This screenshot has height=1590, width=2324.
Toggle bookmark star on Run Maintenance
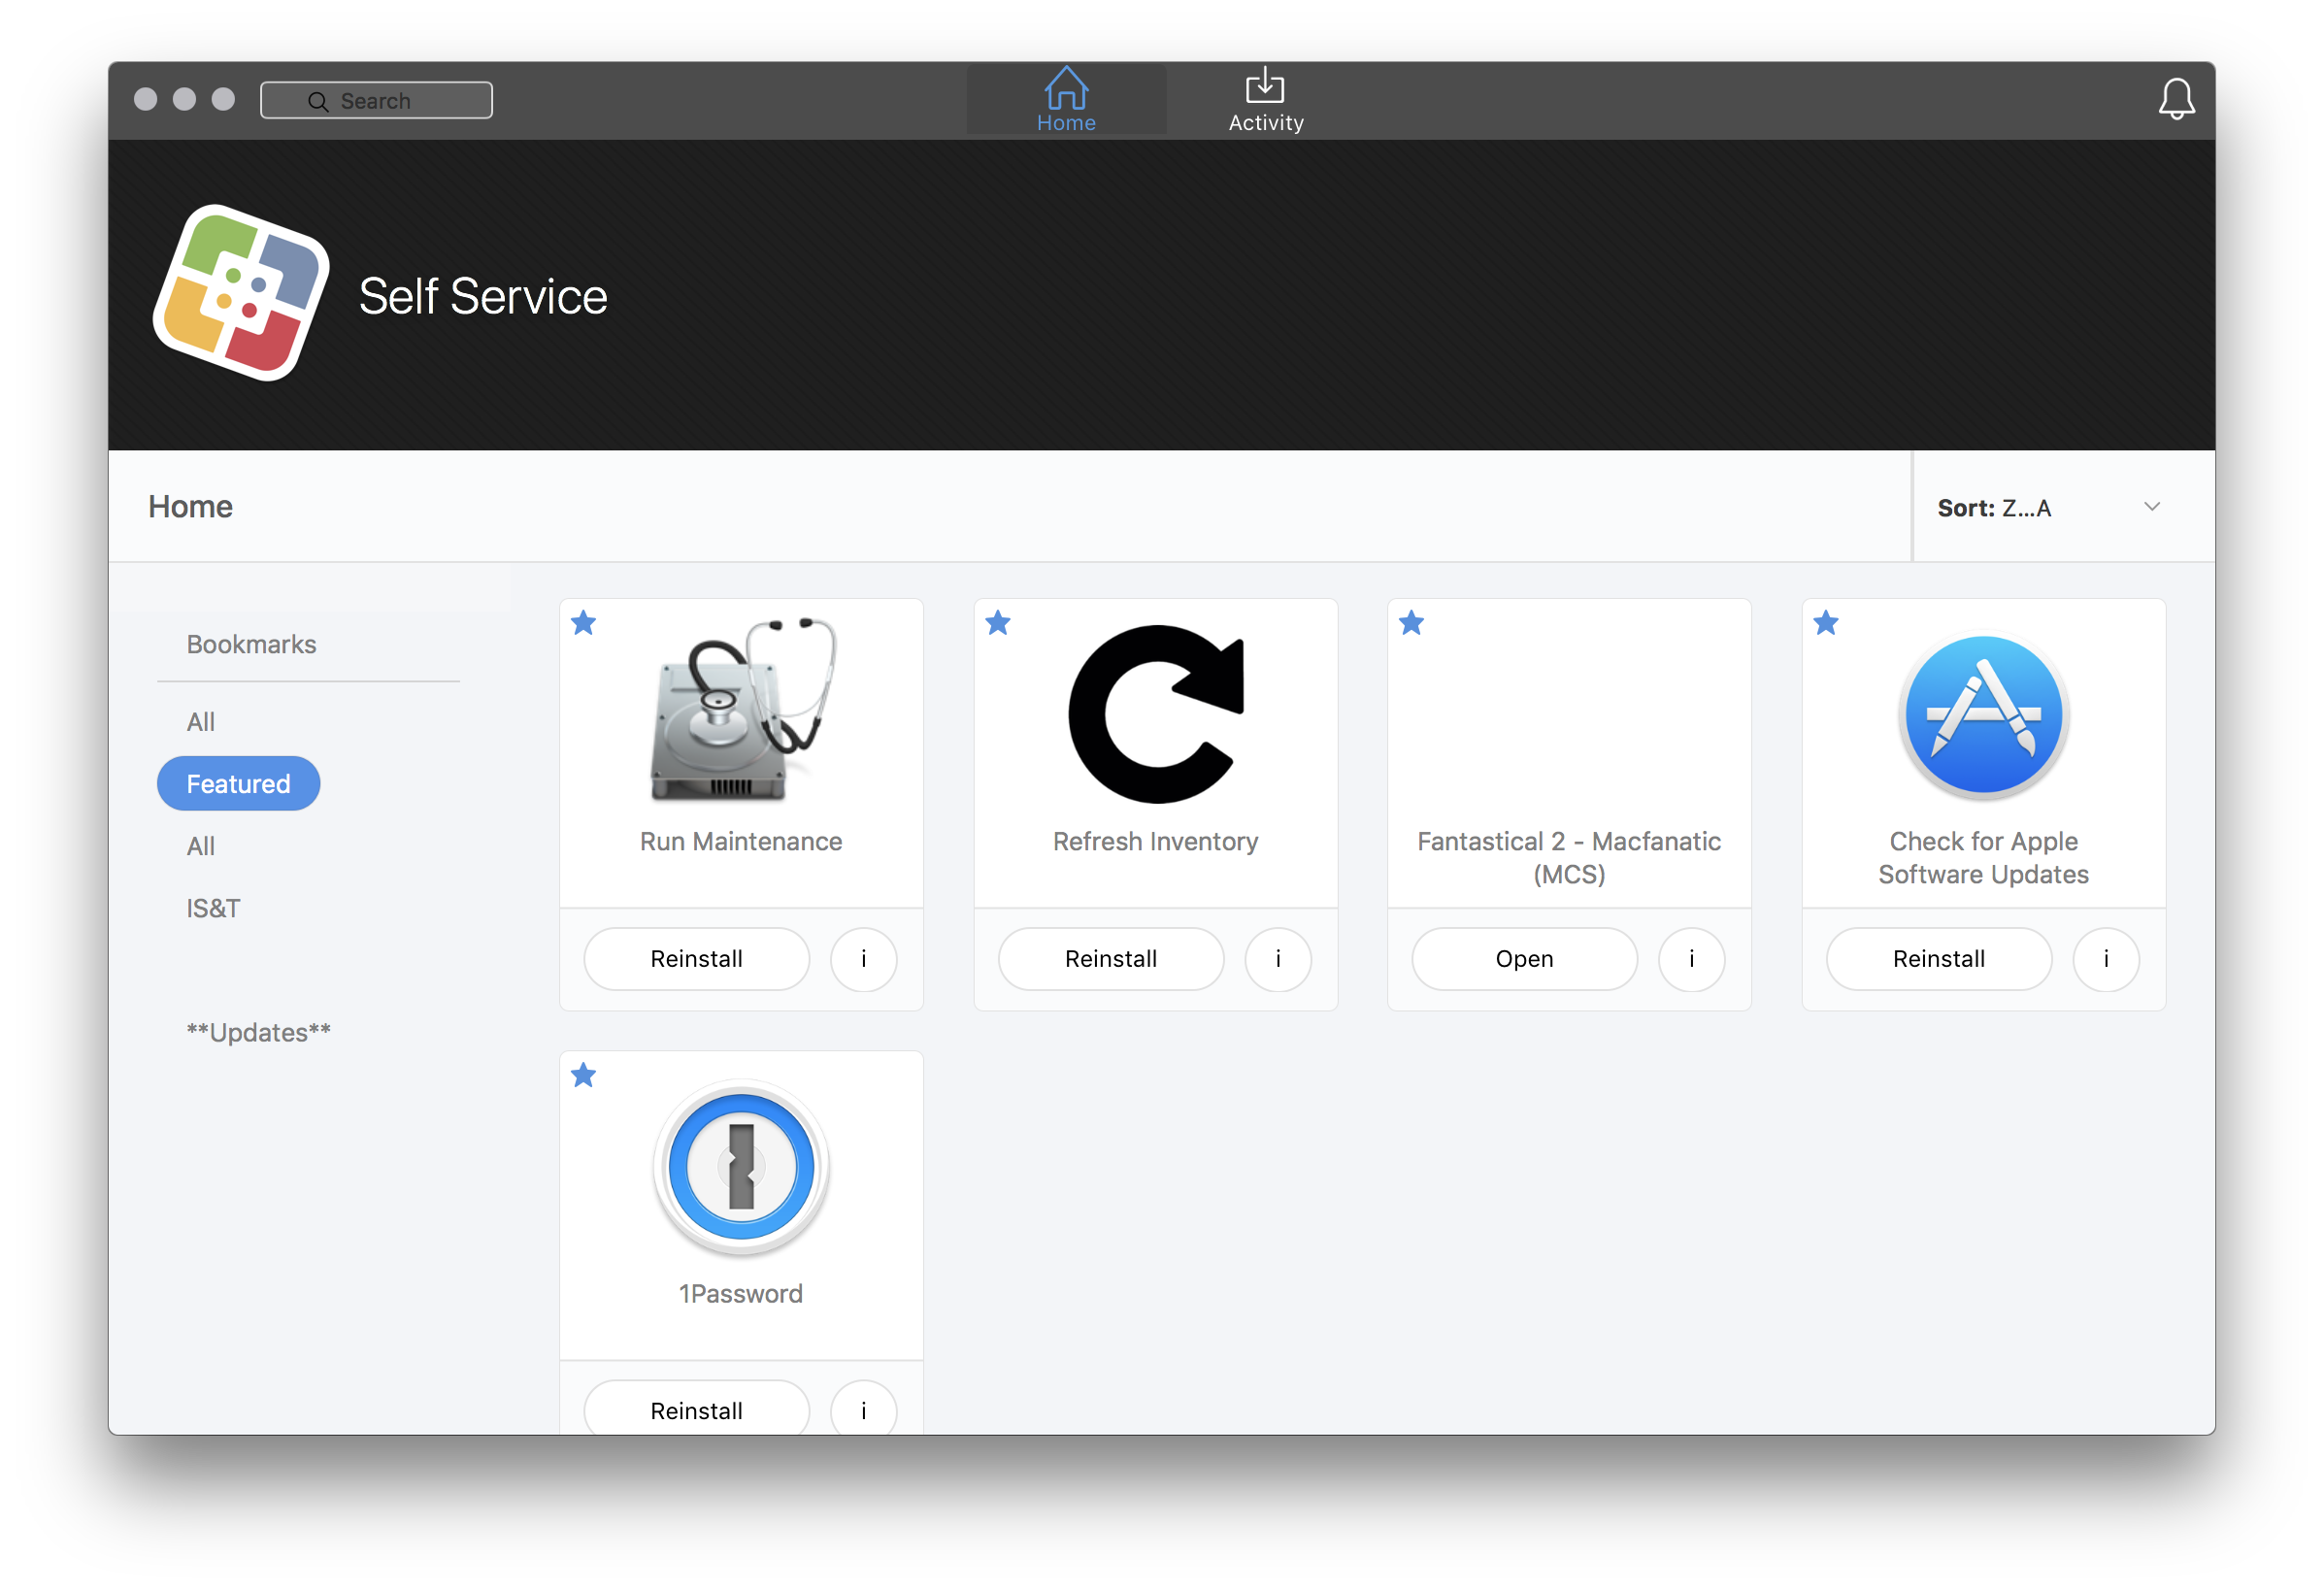coord(583,624)
